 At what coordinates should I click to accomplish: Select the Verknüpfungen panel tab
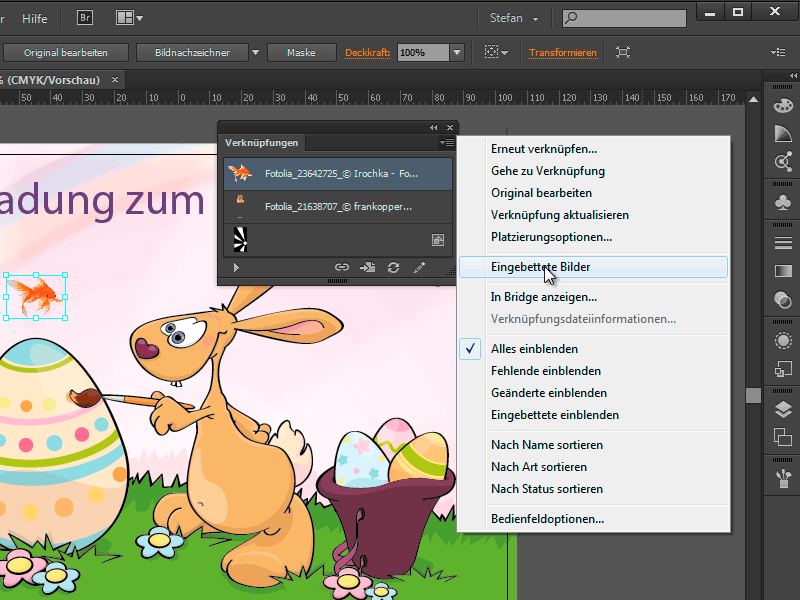click(262, 143)
